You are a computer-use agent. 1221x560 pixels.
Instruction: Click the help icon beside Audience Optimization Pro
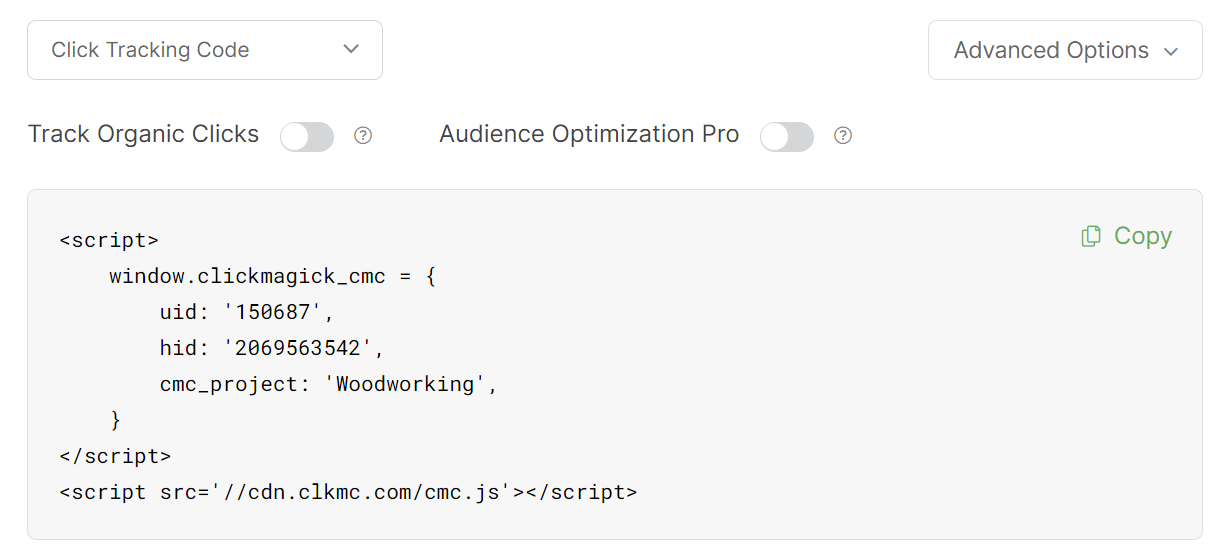pyautogui.click(x=843, y=136)
